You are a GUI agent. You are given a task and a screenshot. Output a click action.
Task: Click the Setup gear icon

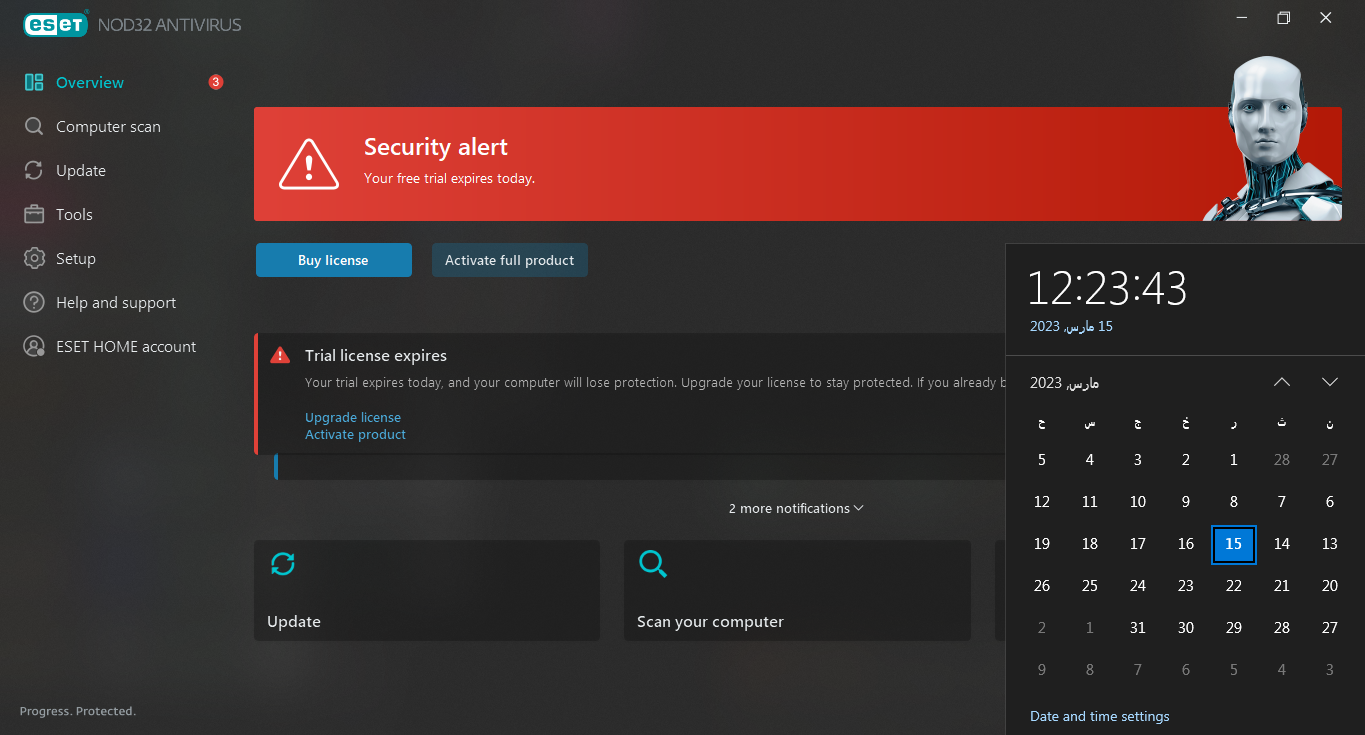(34, 259)
